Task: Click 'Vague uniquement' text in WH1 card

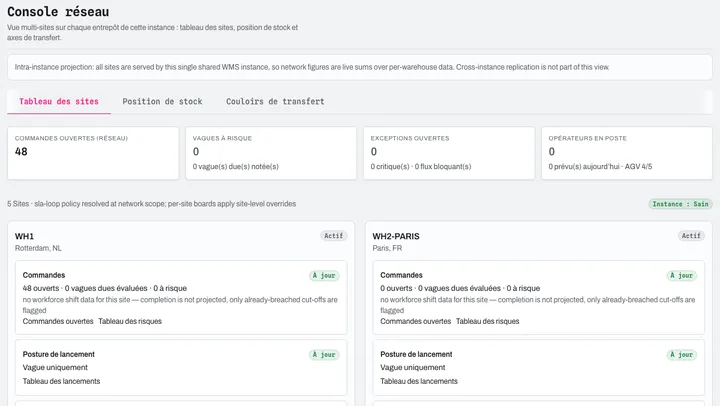Action: click(x=55, y=367)
